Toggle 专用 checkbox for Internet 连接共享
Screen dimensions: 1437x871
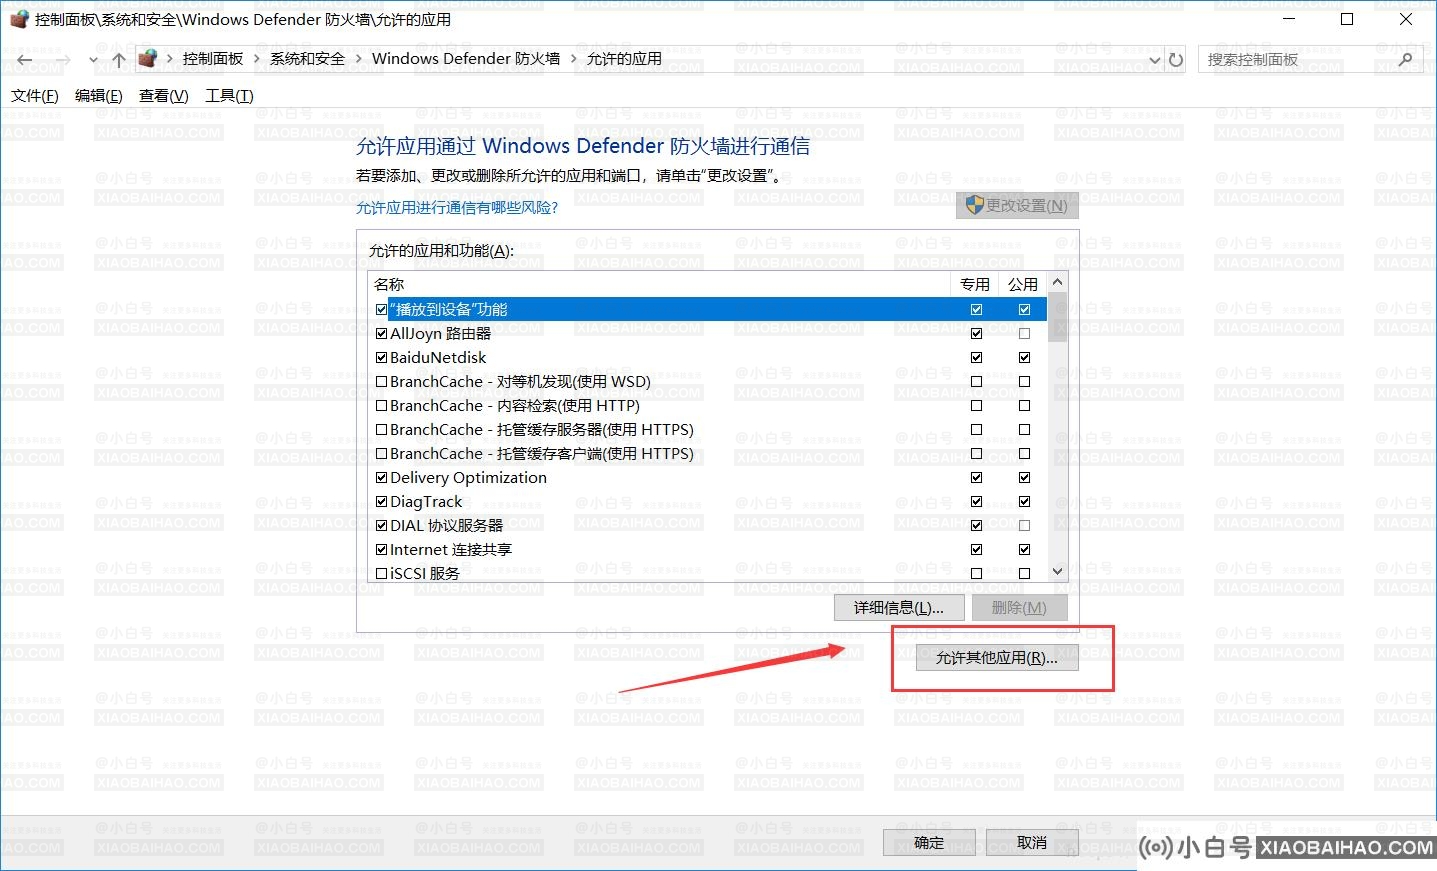(x=976, y=550)
